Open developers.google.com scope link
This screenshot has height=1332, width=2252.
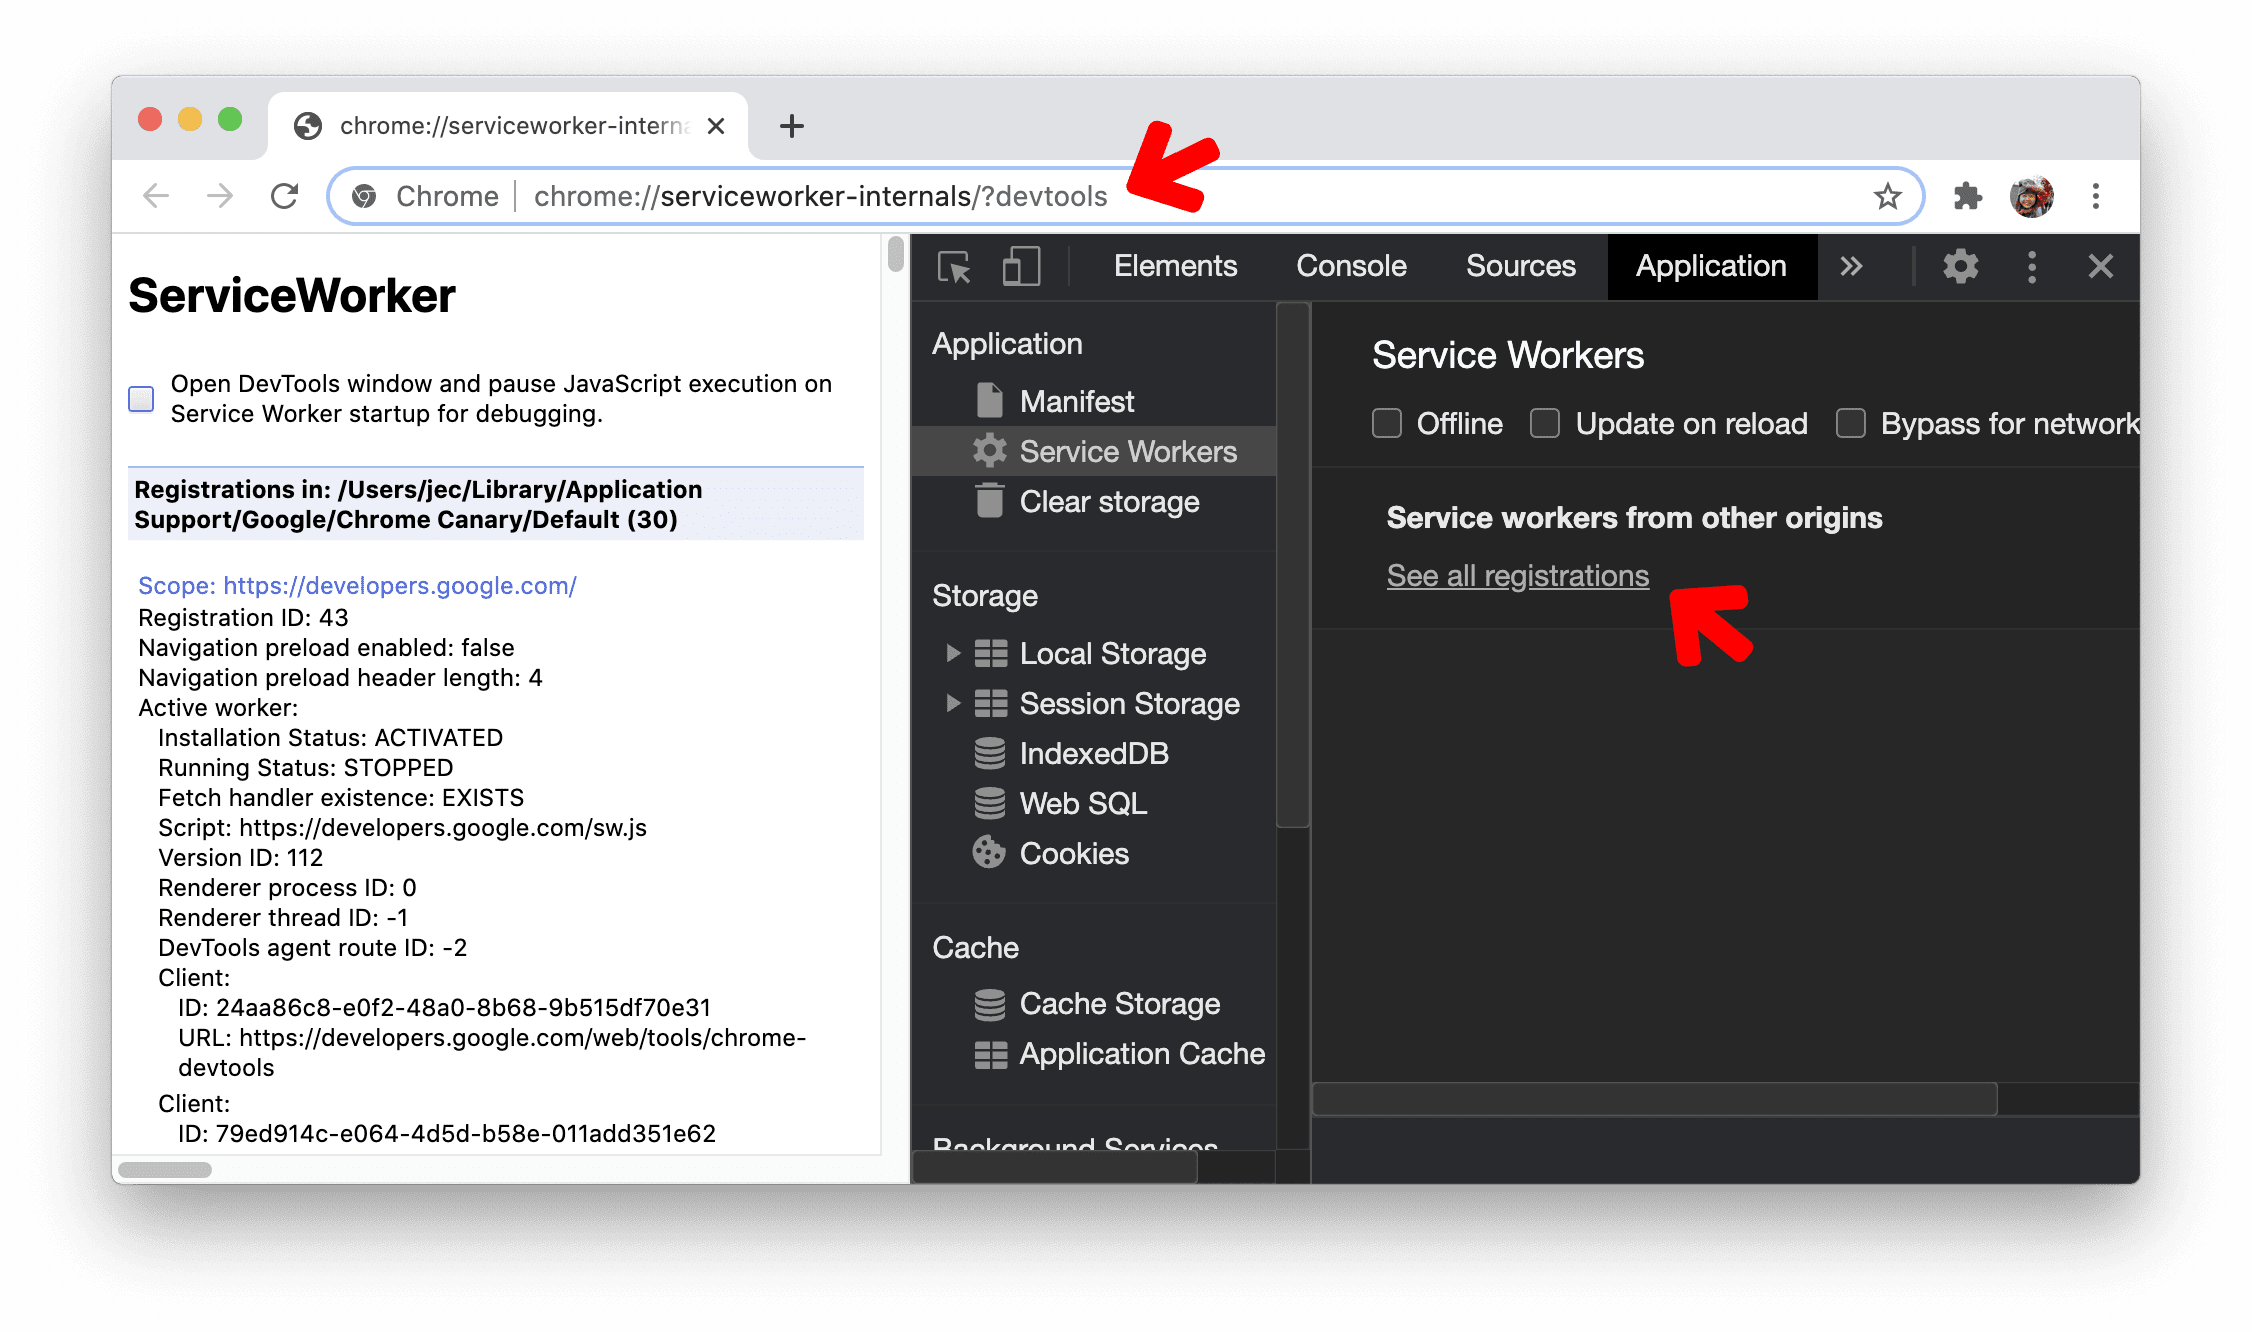point(357,587)
